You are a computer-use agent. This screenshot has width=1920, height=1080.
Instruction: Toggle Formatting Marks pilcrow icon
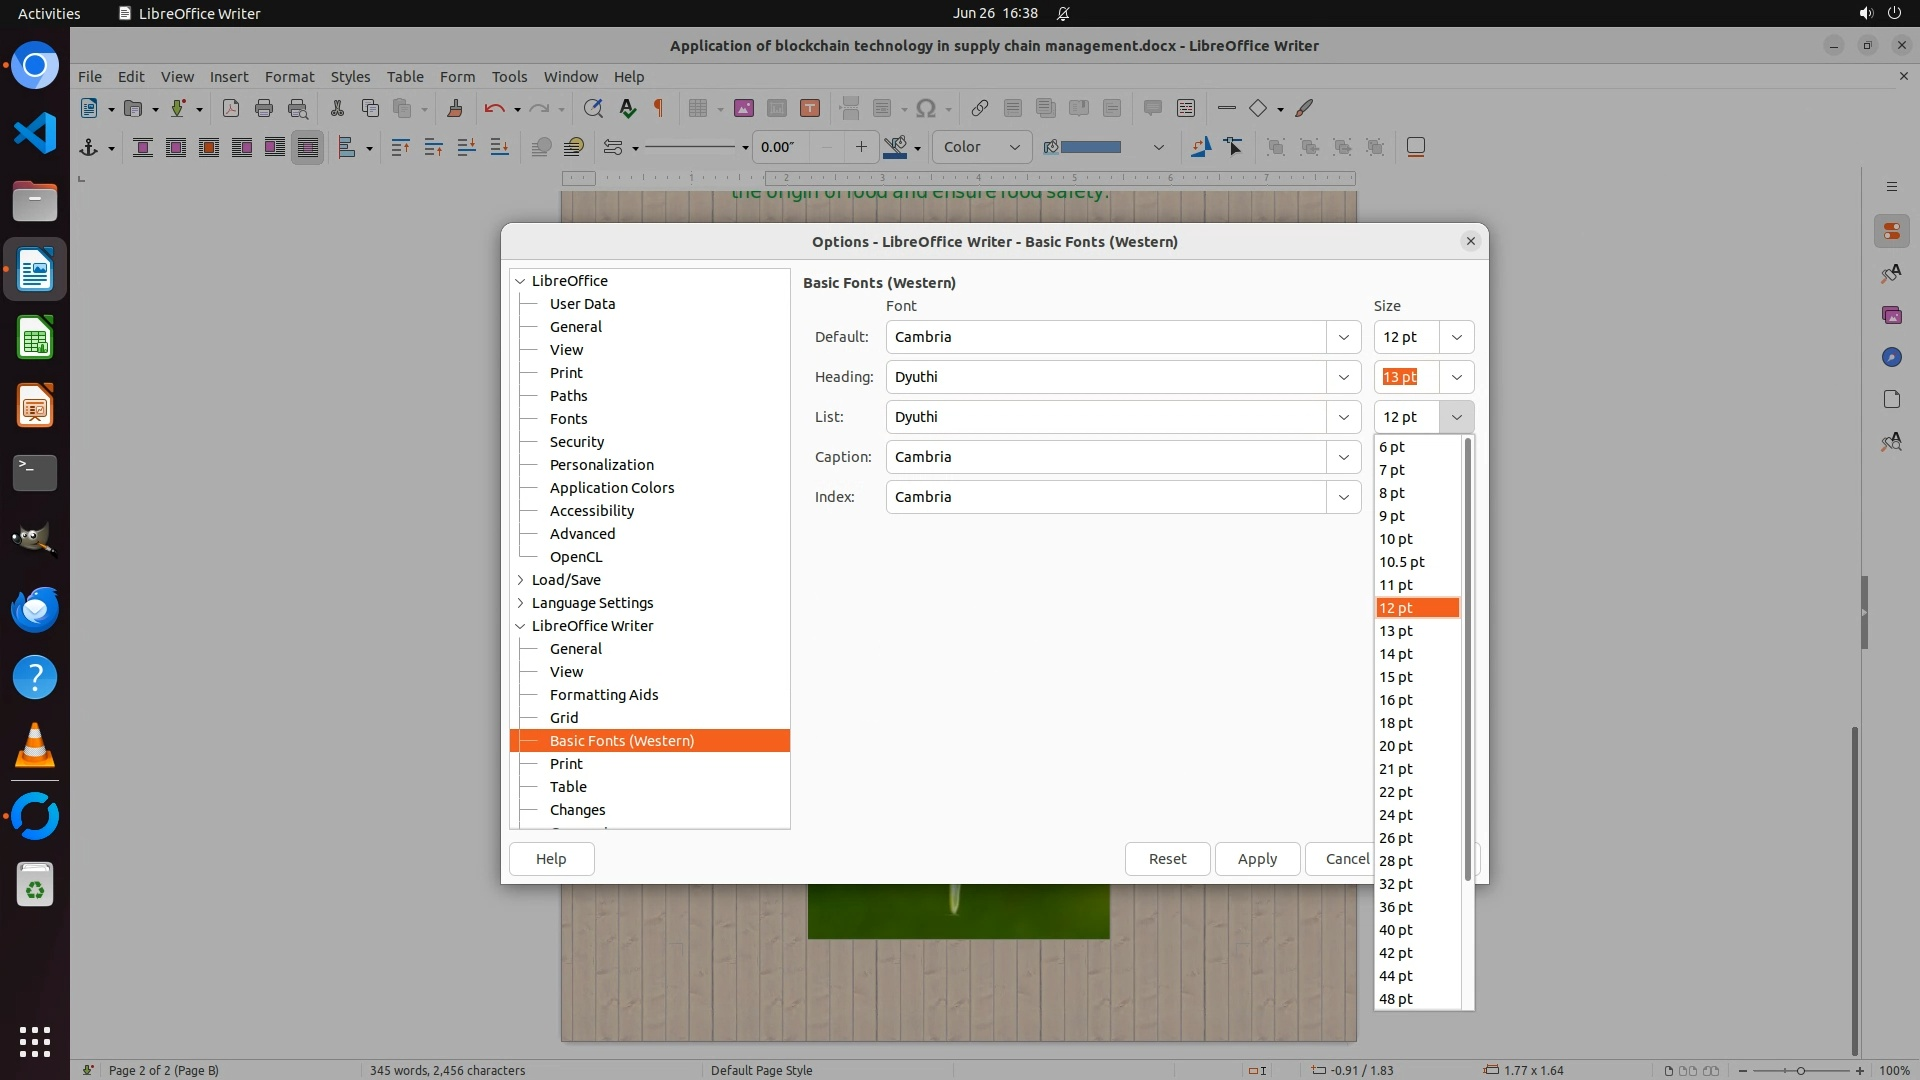pyautogui.click(x=659, y=108)
